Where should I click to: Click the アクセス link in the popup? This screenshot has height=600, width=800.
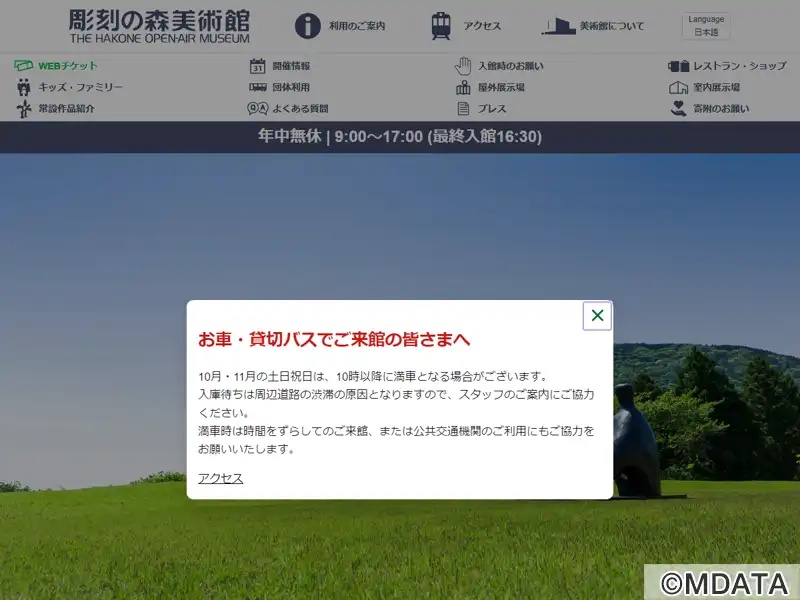pyautogui.click(x=220, y=478)
